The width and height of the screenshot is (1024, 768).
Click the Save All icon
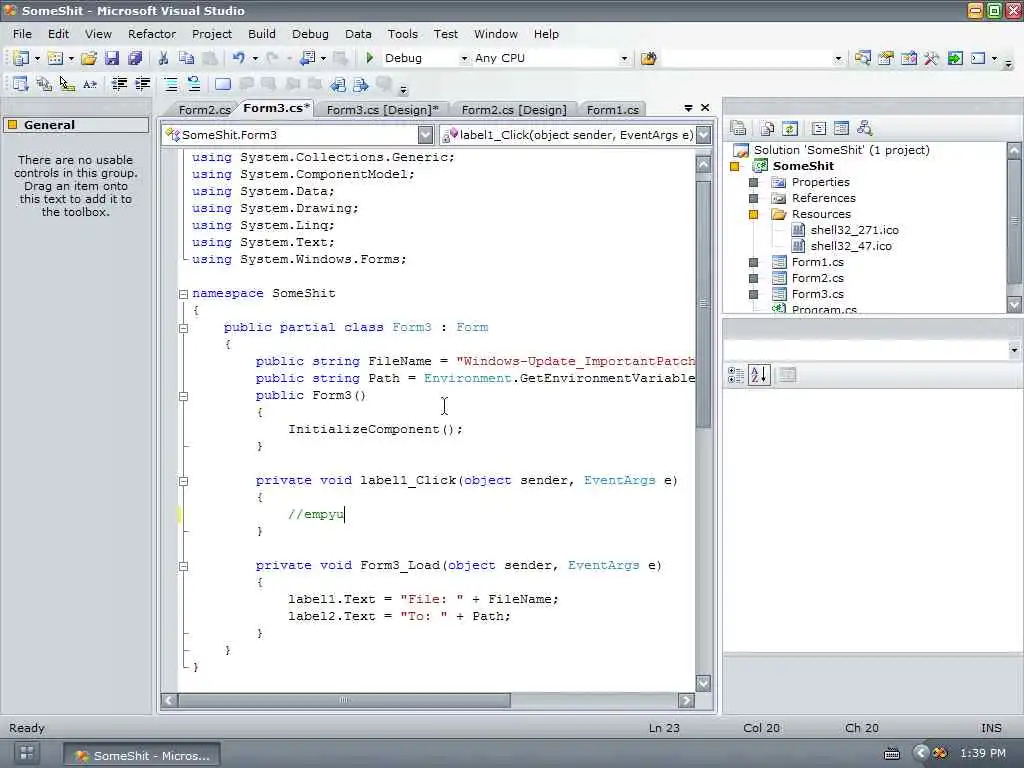[x=135, y=58]
